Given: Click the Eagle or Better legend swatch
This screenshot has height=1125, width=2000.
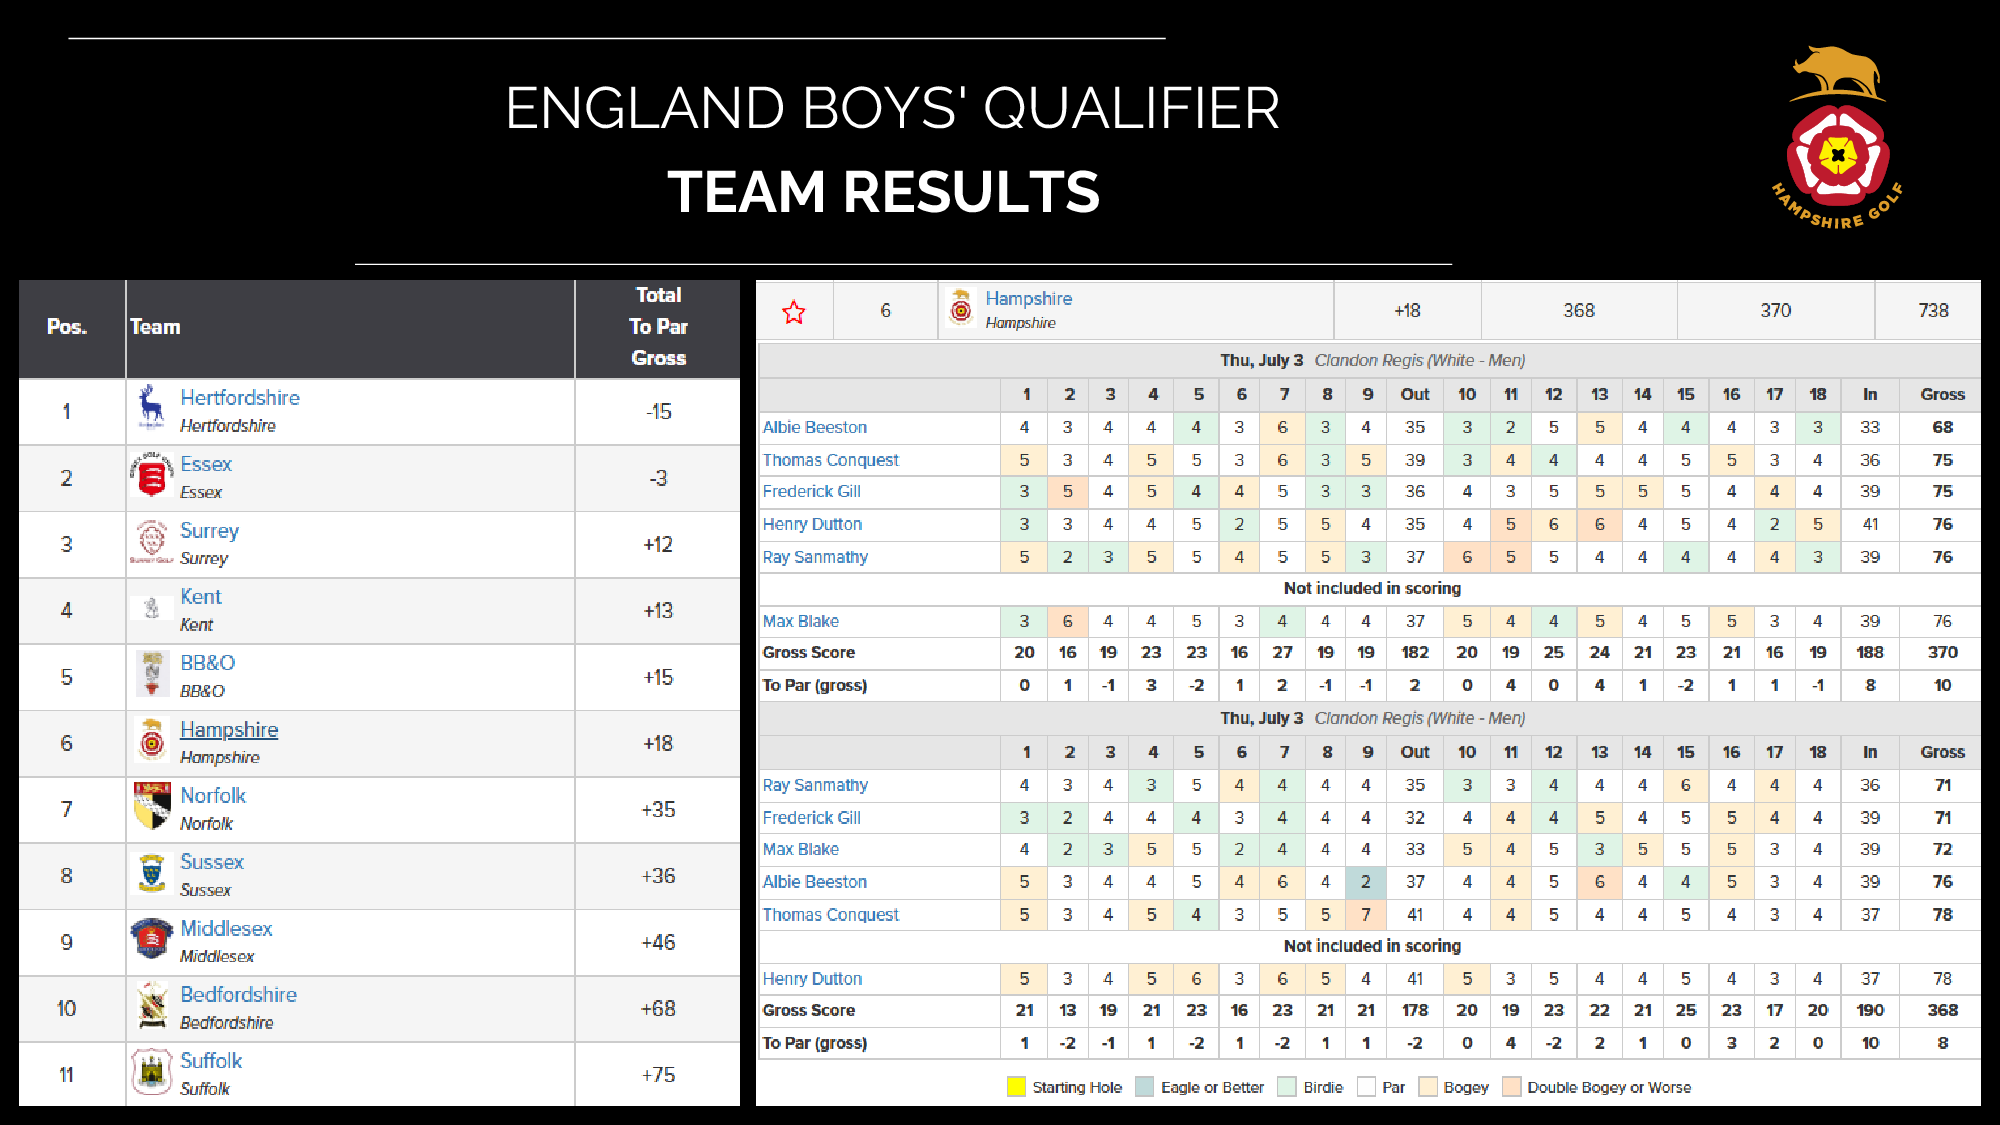Looking at the screenshot, I should tap(1145, 1087).
